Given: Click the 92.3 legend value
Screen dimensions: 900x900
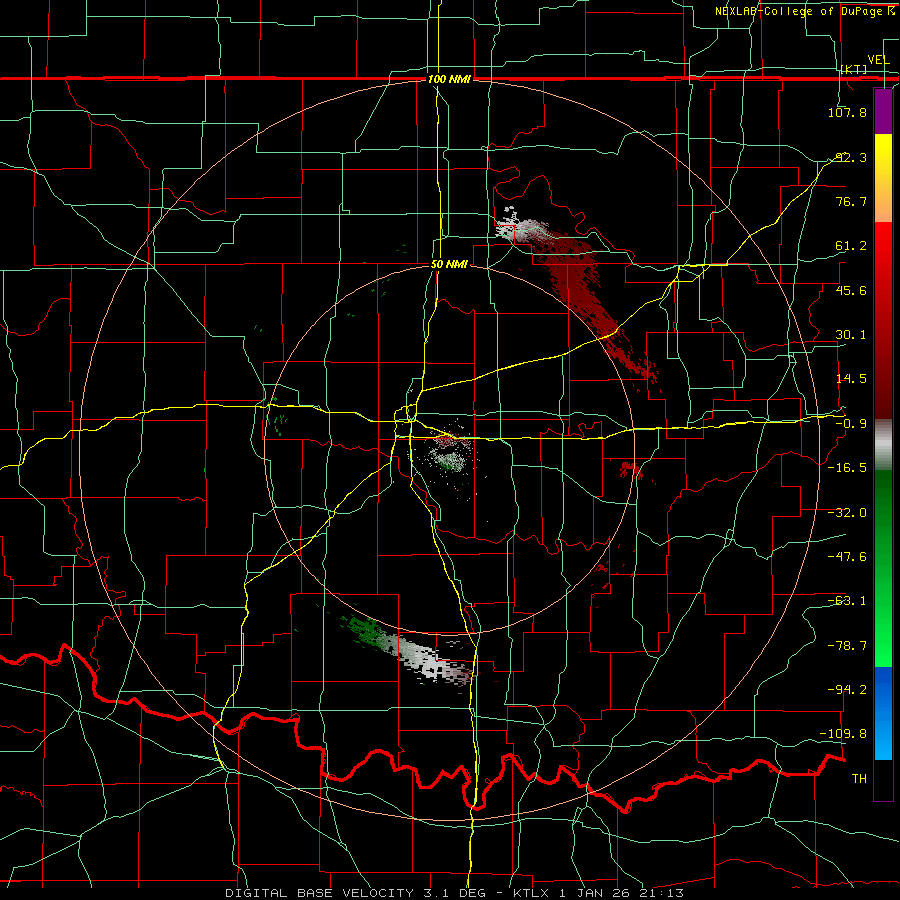Looking at the screenshot, I should coord(851,157).
